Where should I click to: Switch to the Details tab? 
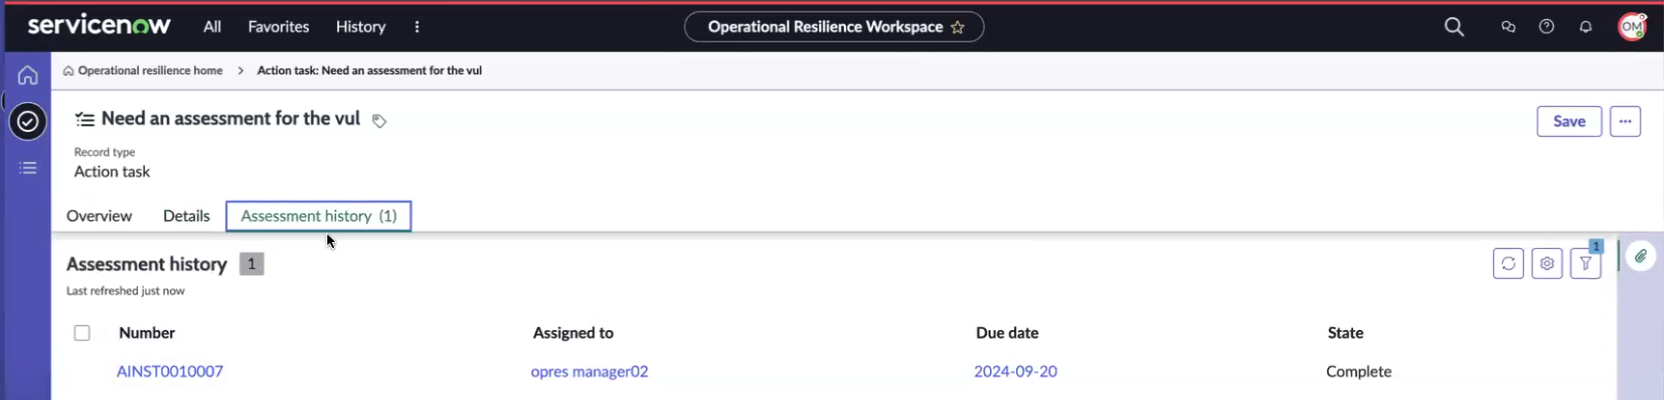click(186, 216)
